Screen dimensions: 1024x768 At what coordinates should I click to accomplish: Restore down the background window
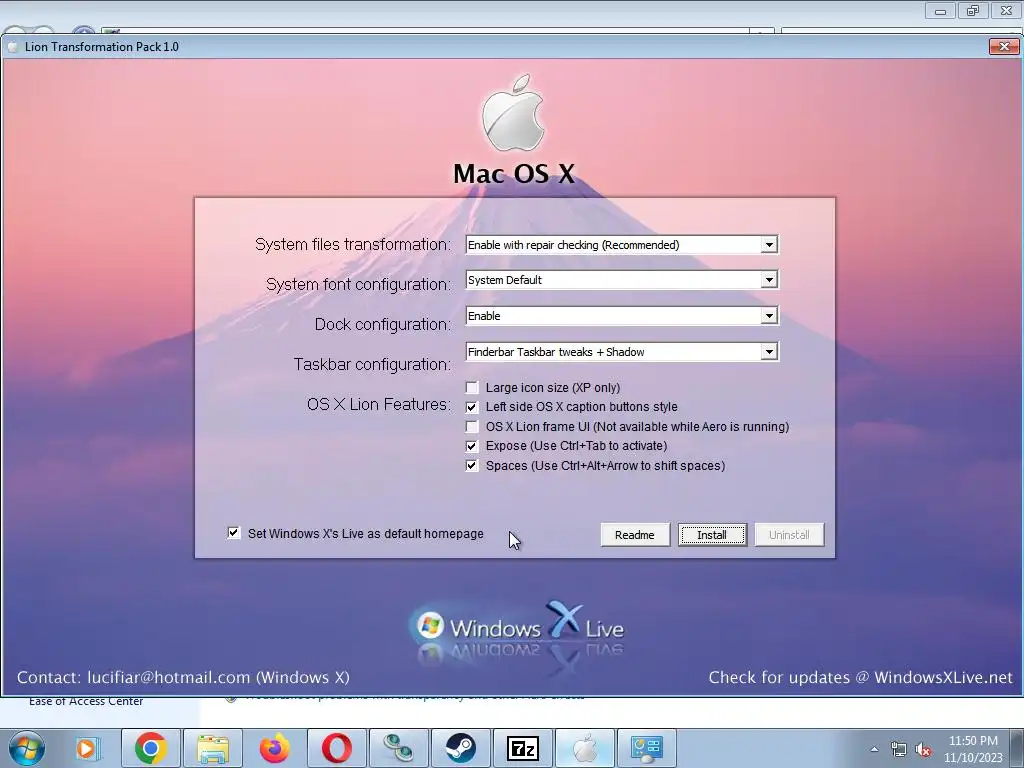pos(973,10)
